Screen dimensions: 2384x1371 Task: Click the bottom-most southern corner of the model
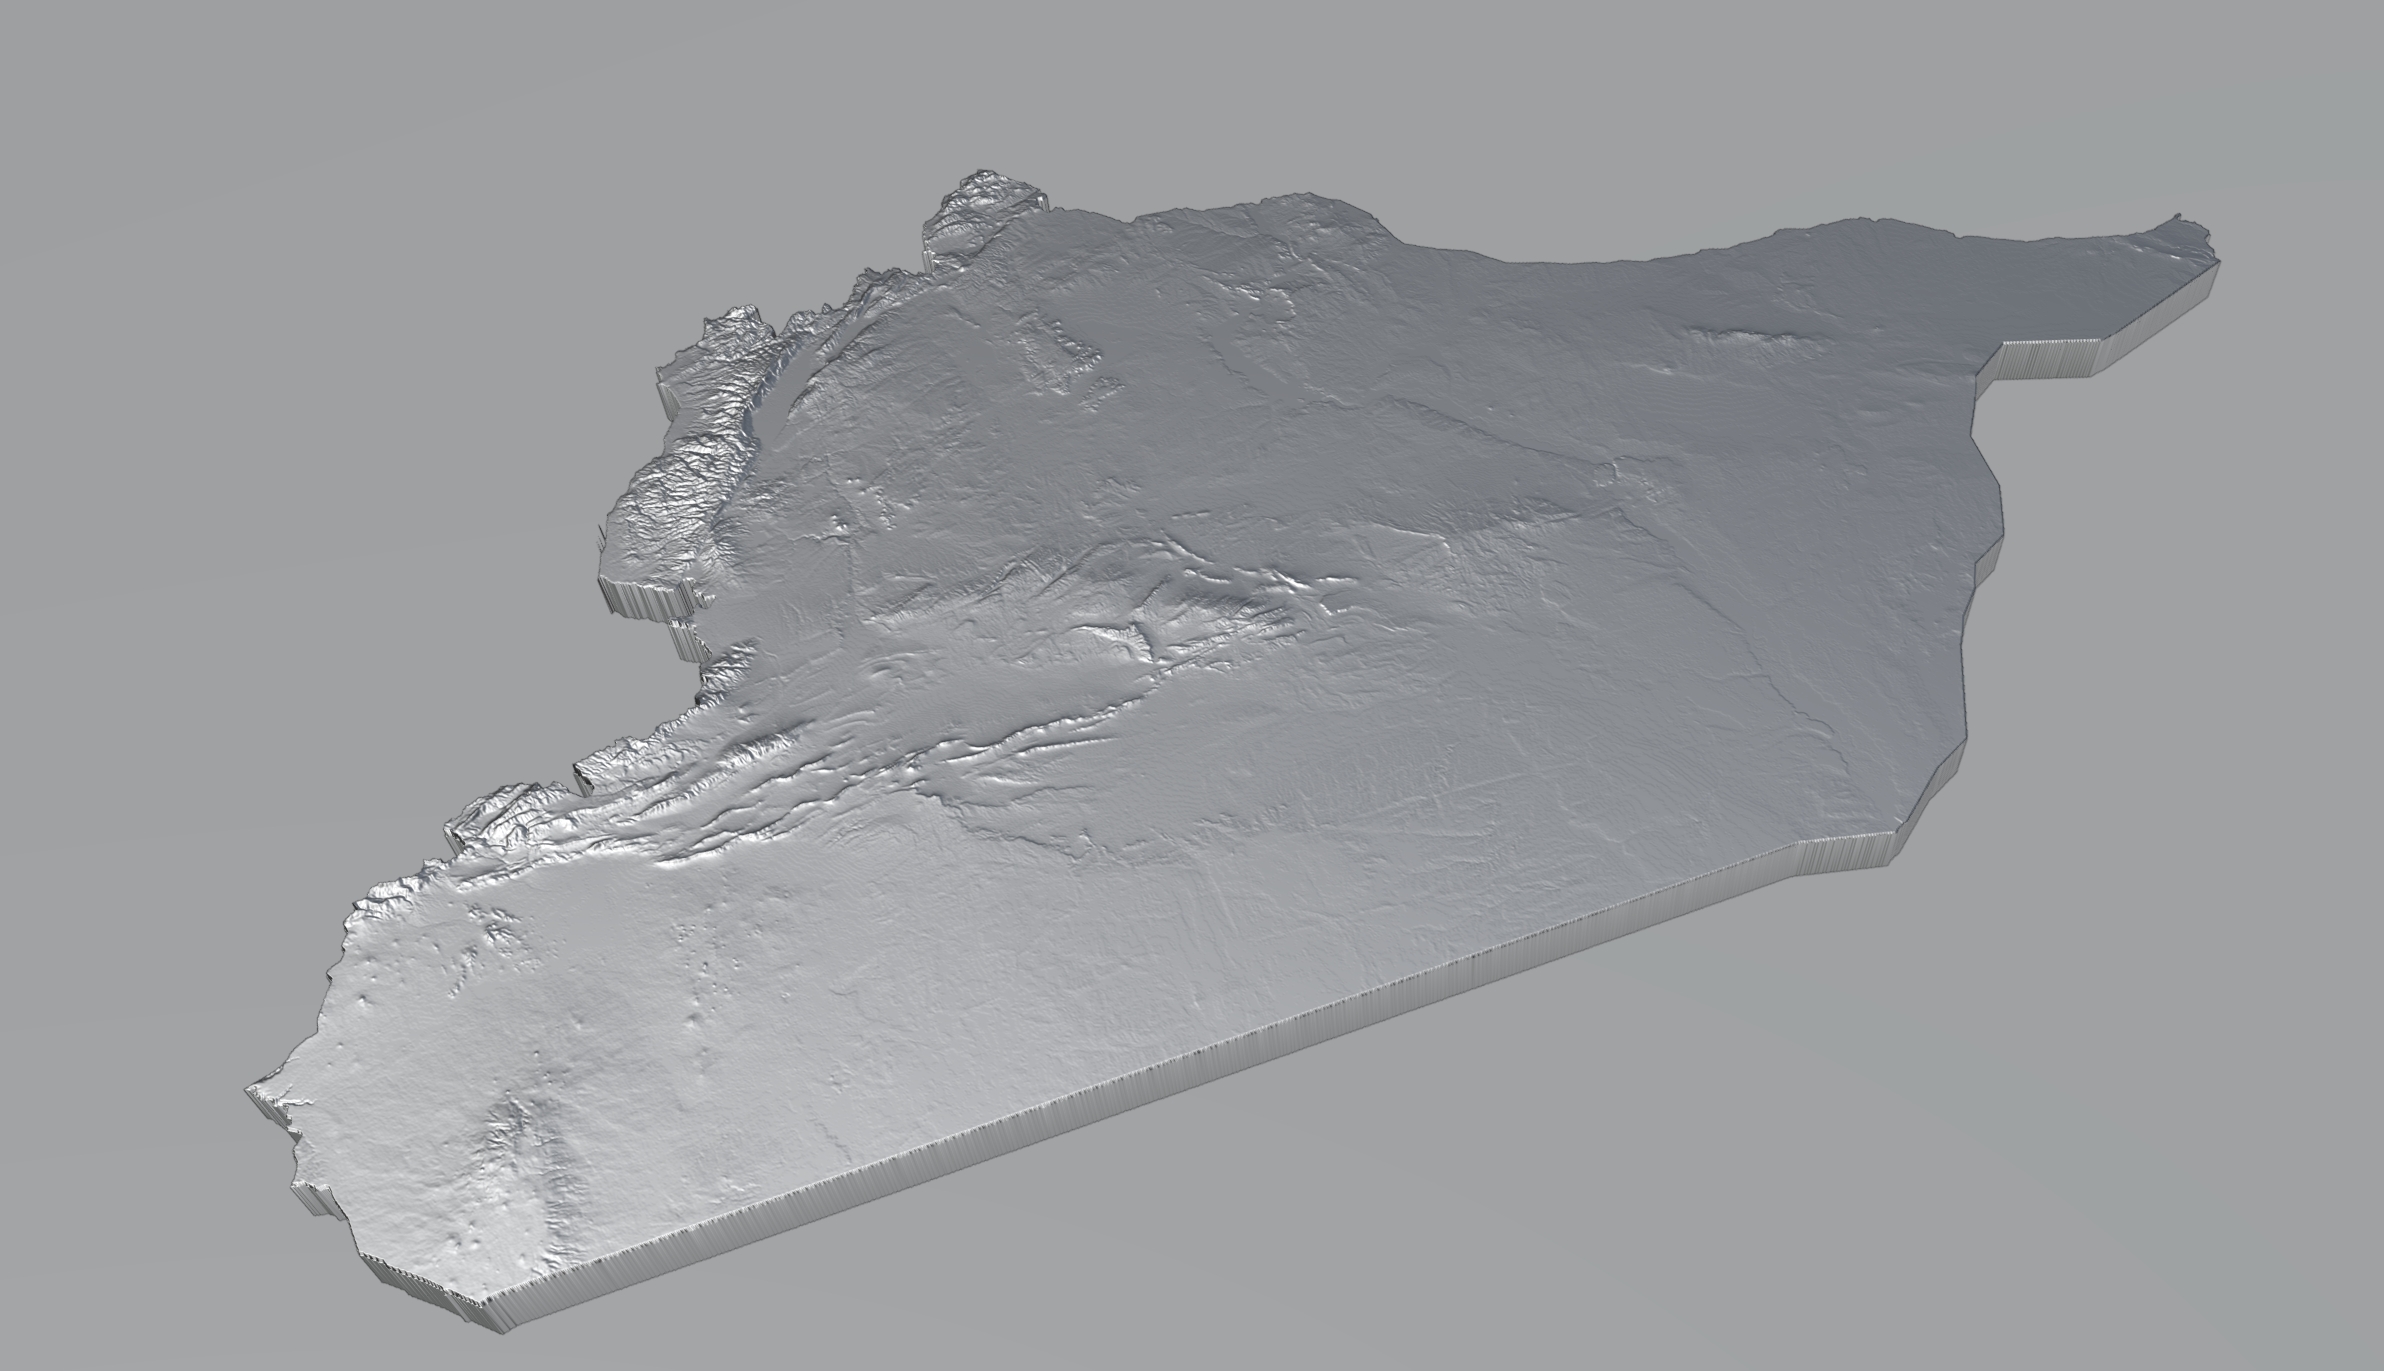(x=492, y=1318)
